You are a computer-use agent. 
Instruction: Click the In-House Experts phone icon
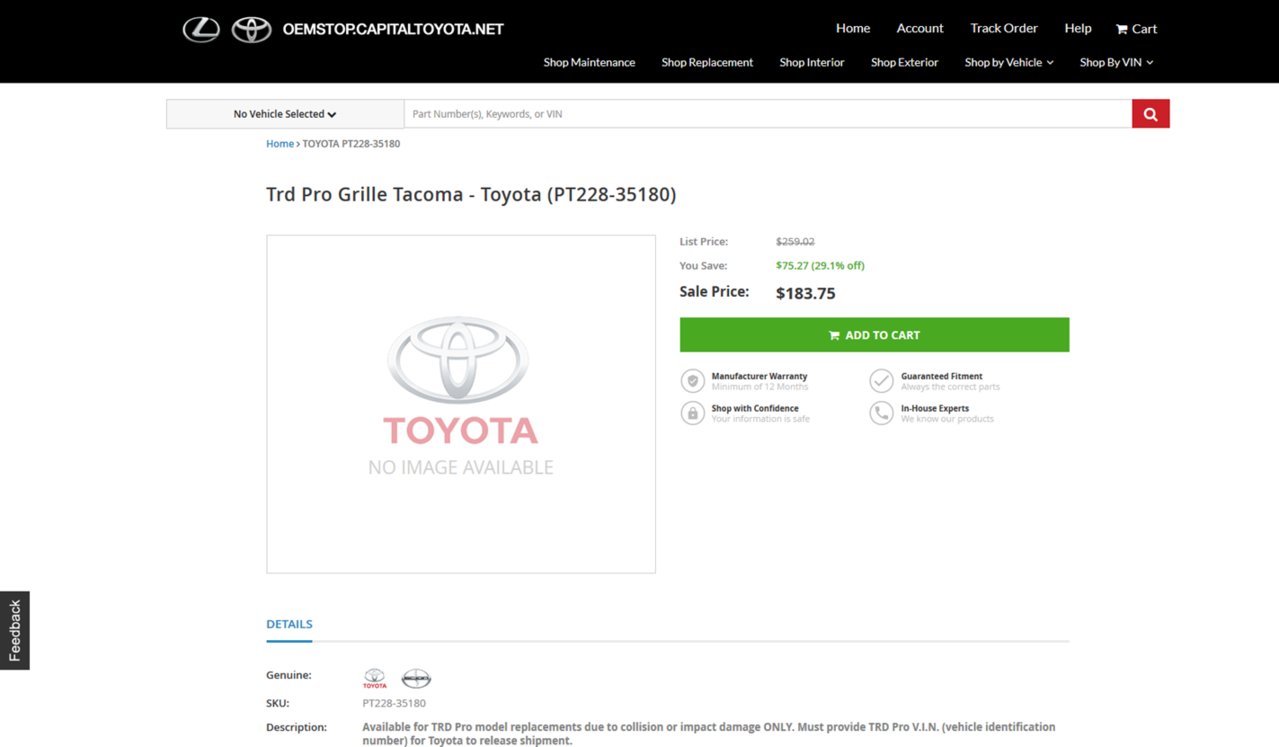click(881, 413)
